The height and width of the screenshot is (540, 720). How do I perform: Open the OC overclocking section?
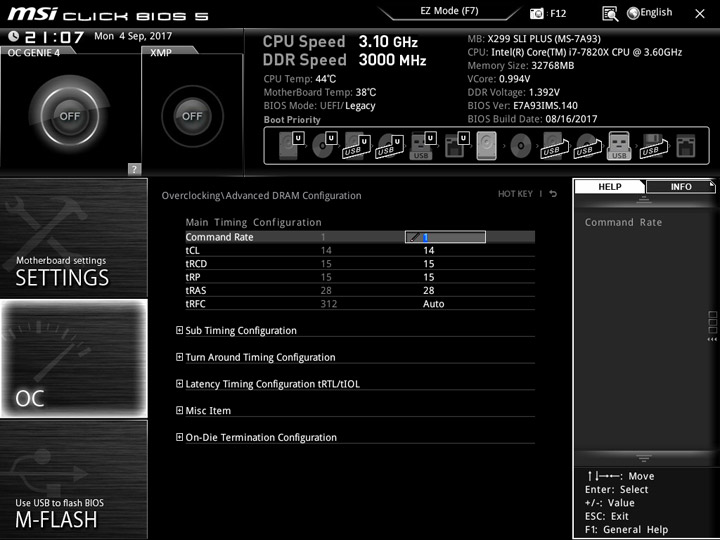tap(73, 358)
